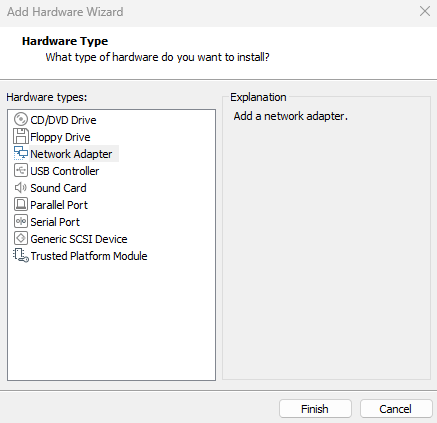Close the wizard with the X button
437x423 pixels.
click(425, 11)
